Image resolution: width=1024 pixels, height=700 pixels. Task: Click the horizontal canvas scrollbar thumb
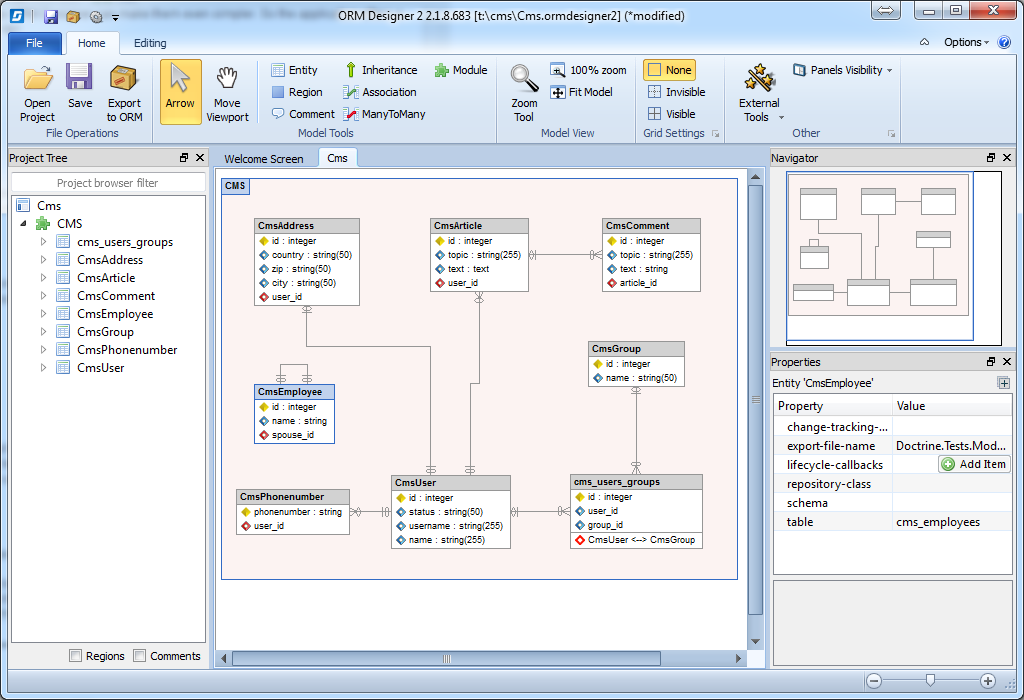tap(446, 658)
